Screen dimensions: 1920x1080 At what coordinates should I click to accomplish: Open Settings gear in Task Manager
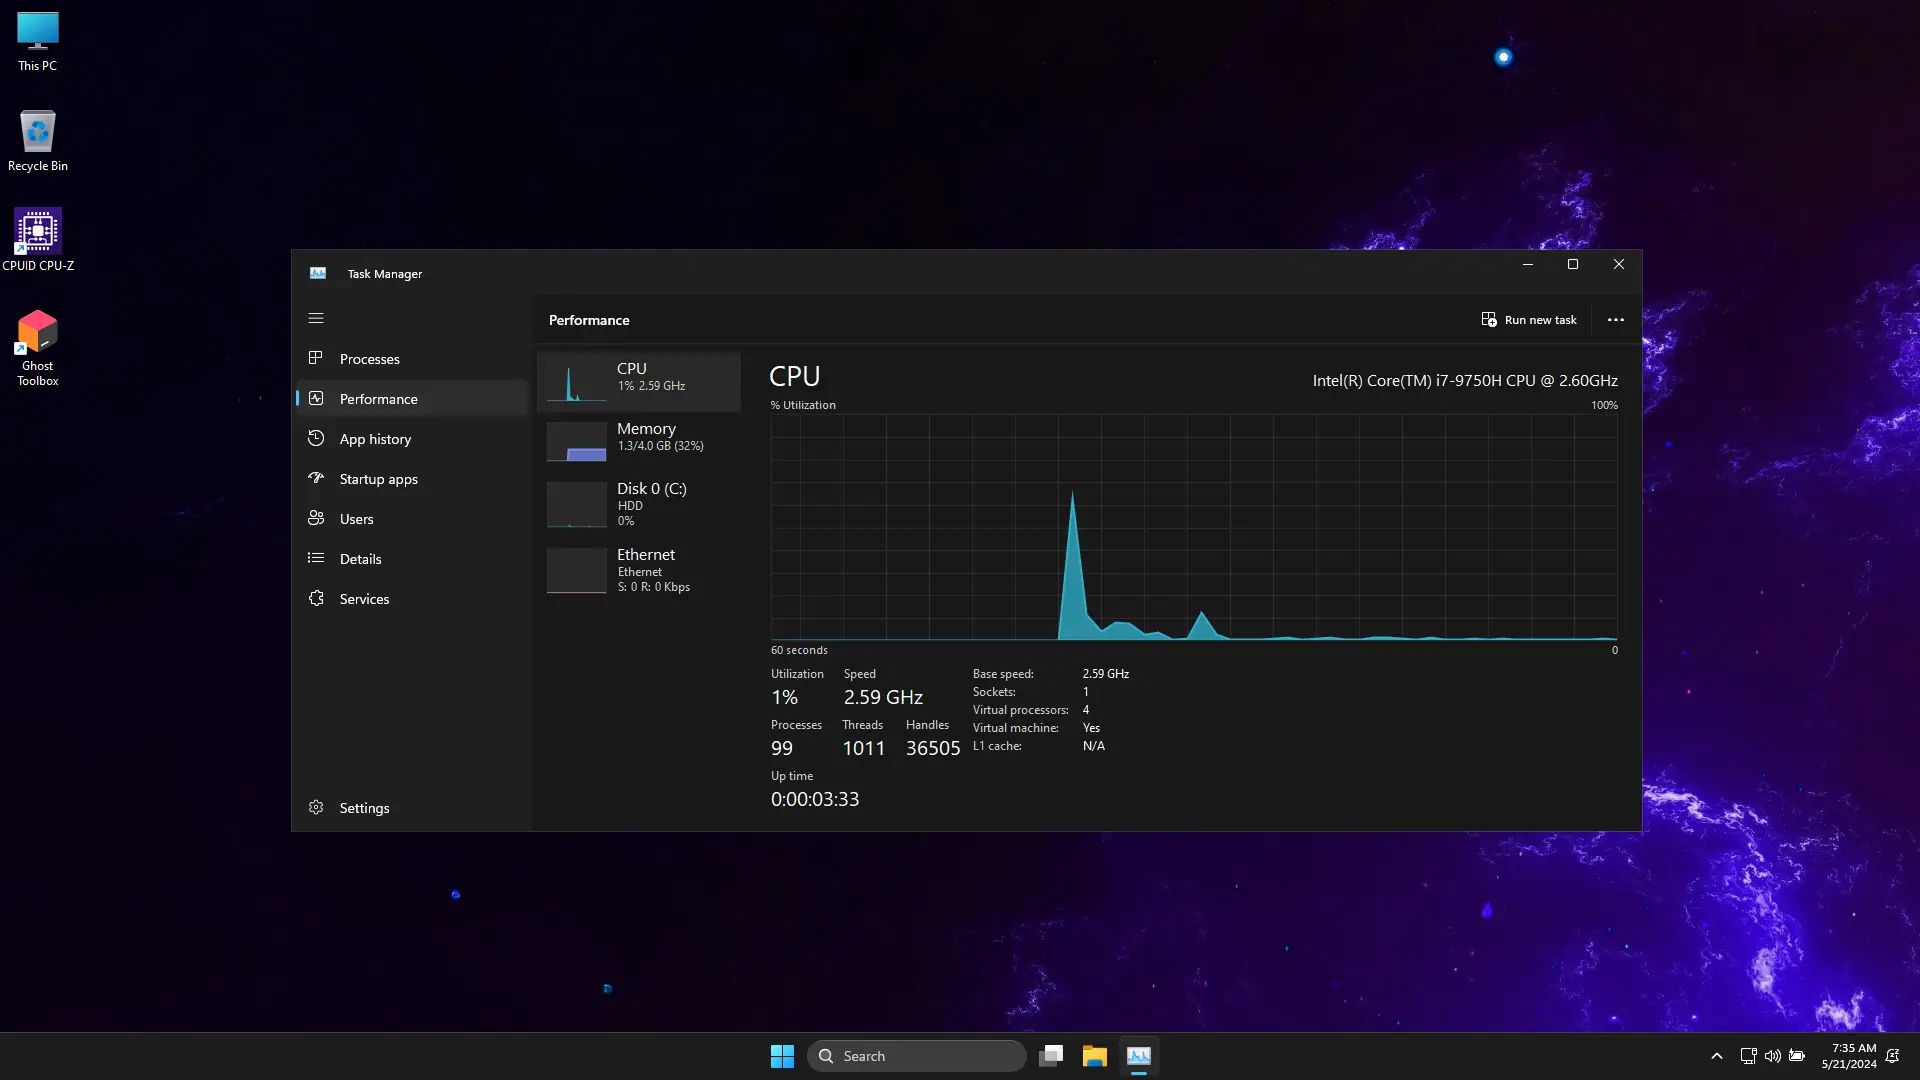coord(316,807)
